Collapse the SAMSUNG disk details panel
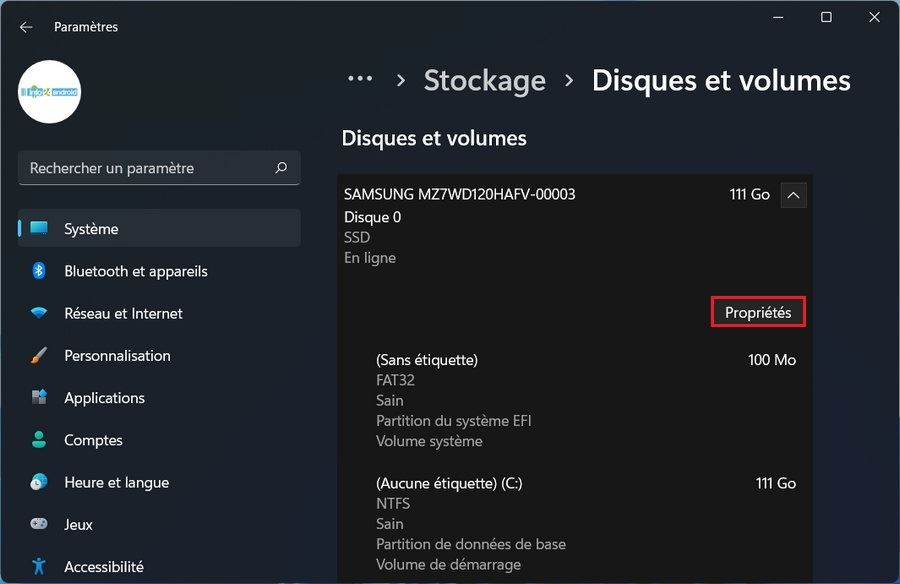Viewport: 900px width, 584px height. click(793, 194)
